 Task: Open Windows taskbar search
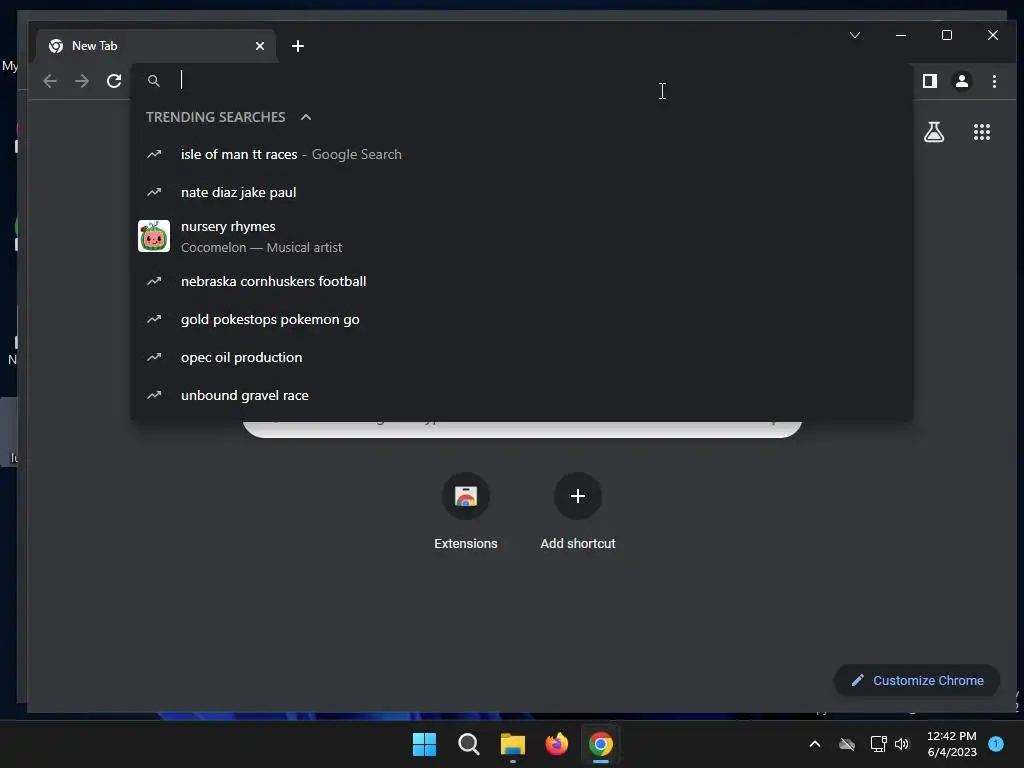pyautogui.click(x=469, y=744)
